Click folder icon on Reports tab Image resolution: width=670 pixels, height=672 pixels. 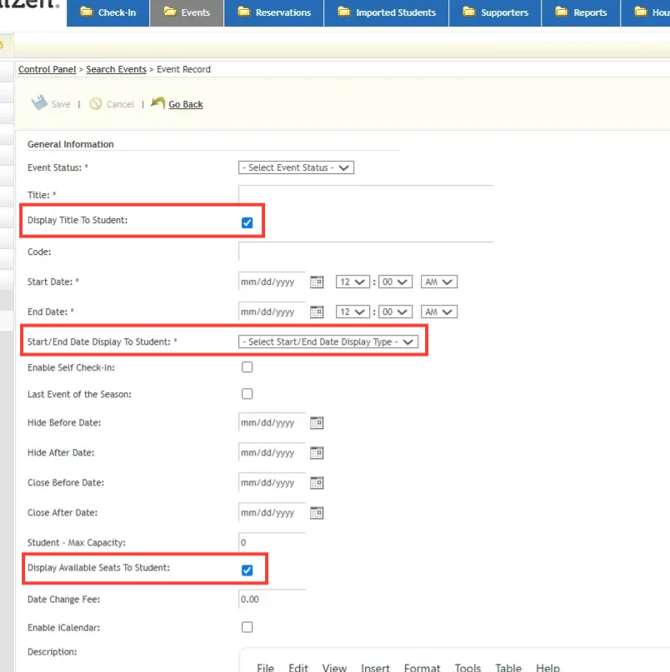pos(561,12)
